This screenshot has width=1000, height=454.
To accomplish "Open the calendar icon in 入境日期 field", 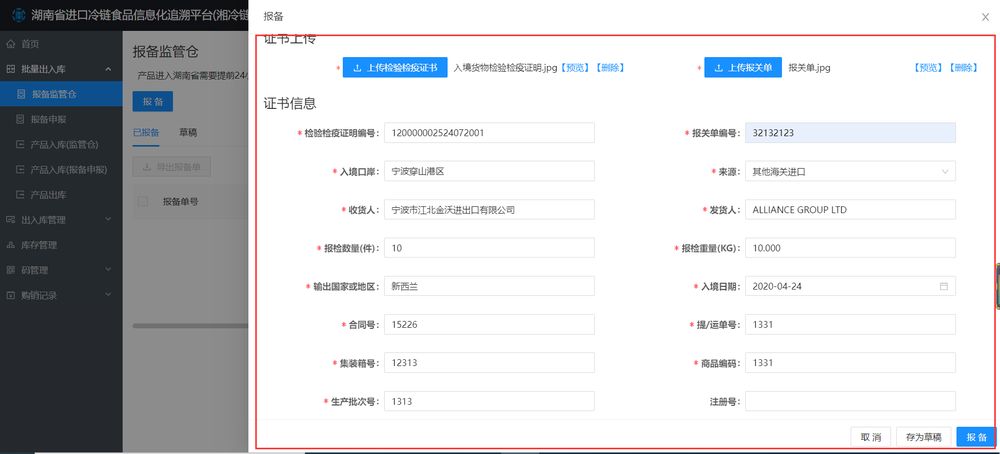I will tap(943, 287).
